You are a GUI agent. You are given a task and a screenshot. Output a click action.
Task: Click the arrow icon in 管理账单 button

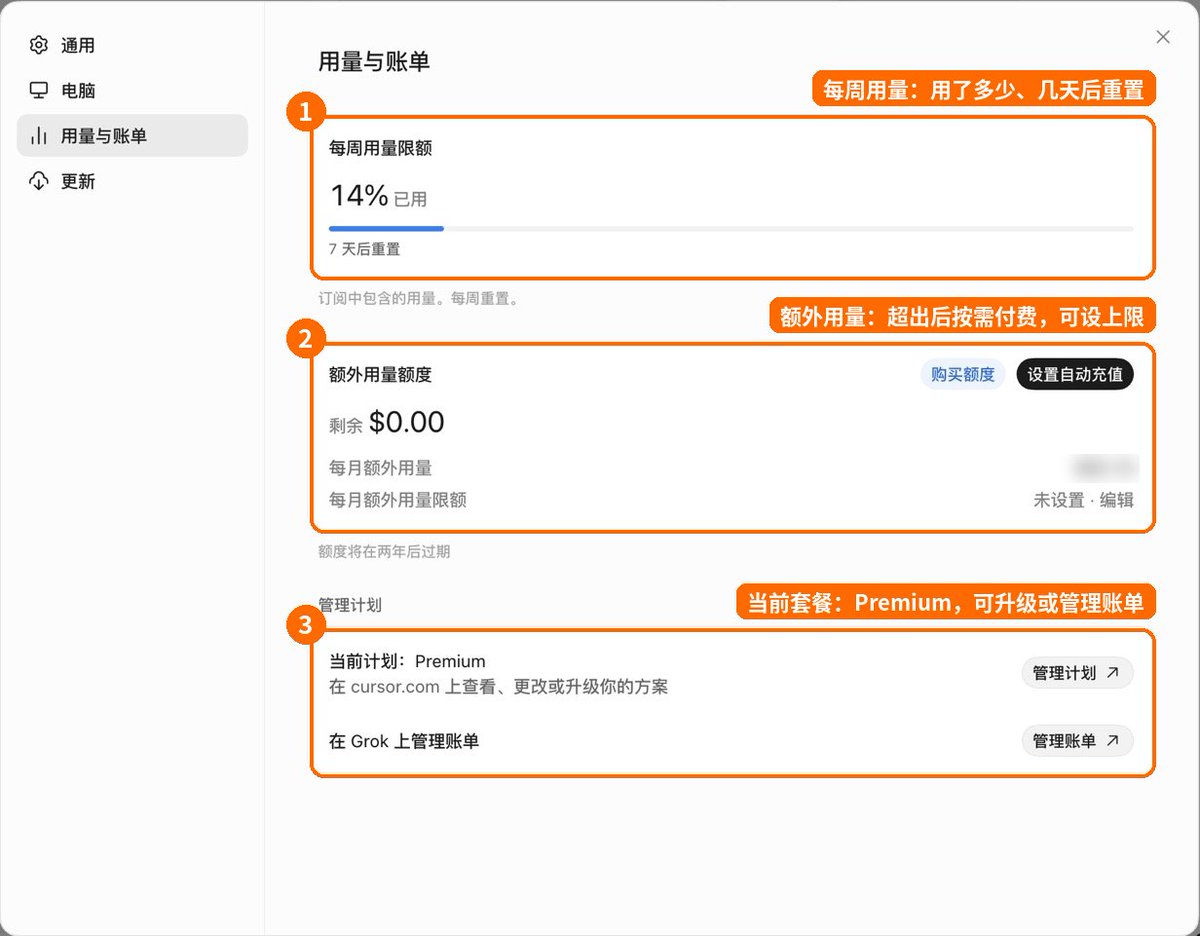tap(1112, 741)
